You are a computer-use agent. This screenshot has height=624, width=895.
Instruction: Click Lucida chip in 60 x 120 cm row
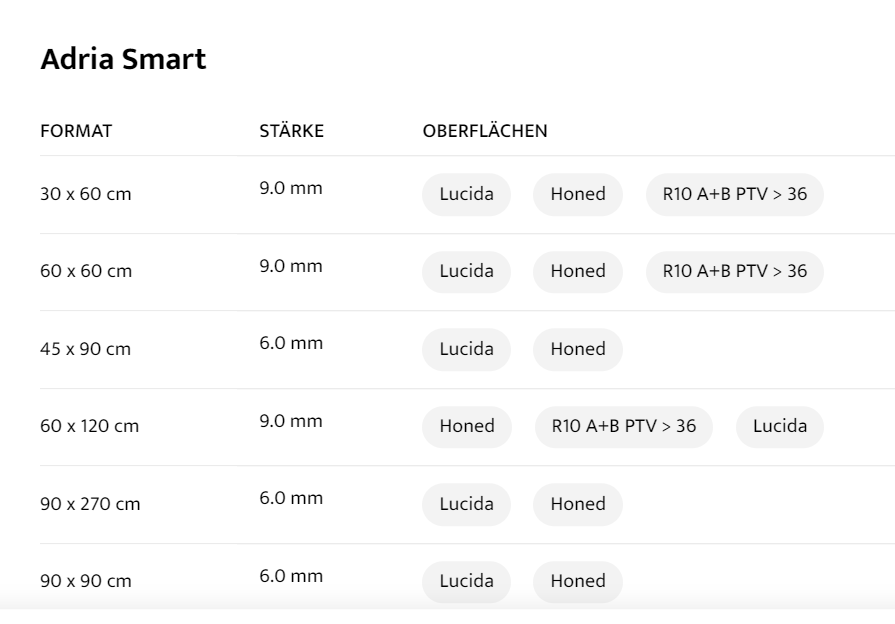[x=779, y=426]
